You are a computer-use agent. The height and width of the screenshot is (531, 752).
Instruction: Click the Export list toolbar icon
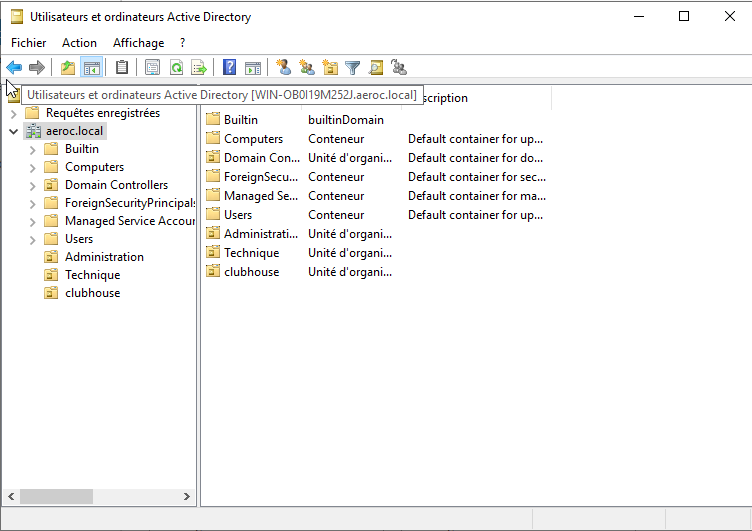tap(199, 67)
